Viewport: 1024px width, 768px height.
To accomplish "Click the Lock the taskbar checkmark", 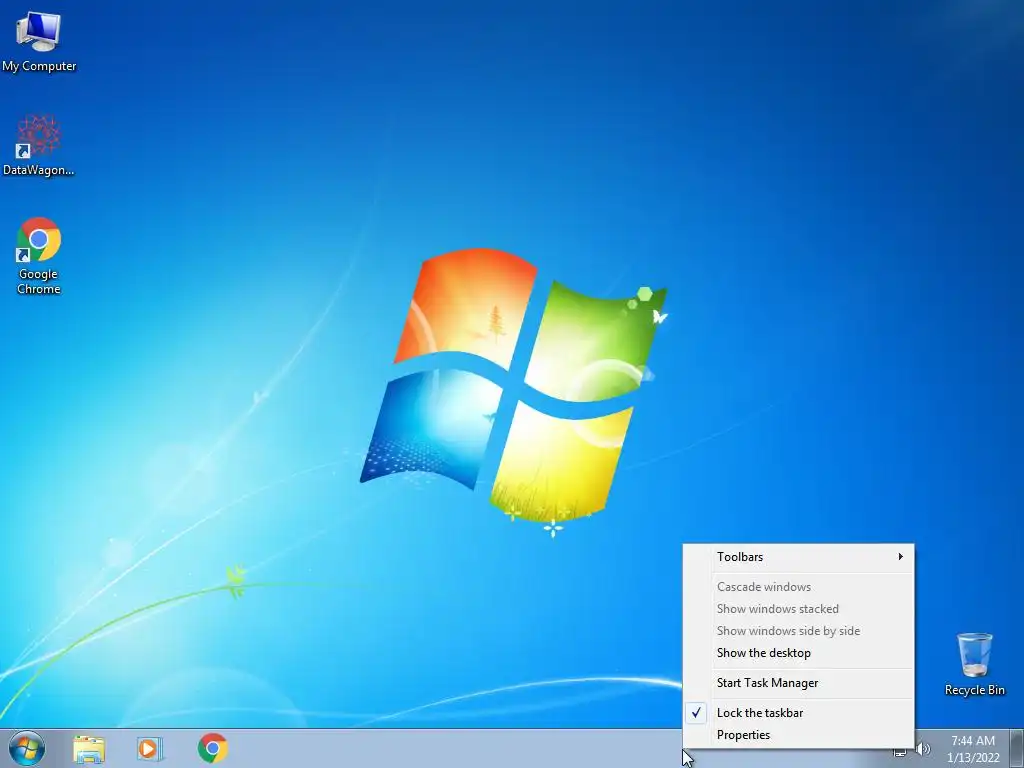I will coord(696,712).
